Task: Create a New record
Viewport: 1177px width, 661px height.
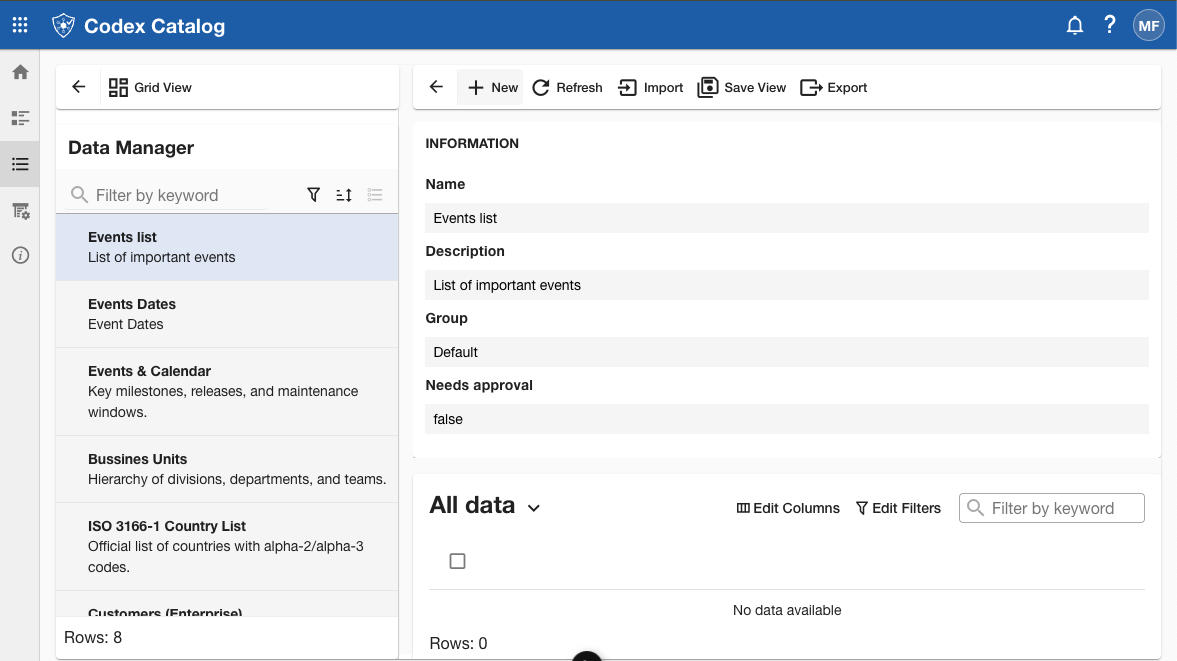Action: pyautogui.click(x=492, y=88)
